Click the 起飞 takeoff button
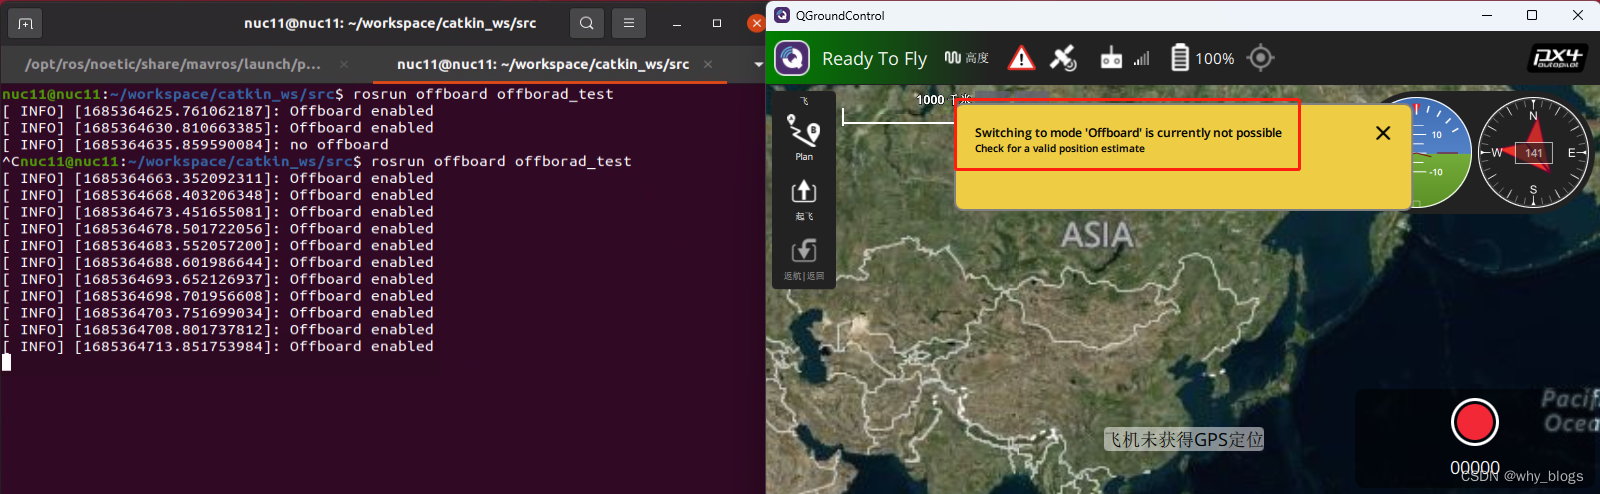The height and width of the screenshot is (494, 1600). pyautogui.click(x=804, y=200)
